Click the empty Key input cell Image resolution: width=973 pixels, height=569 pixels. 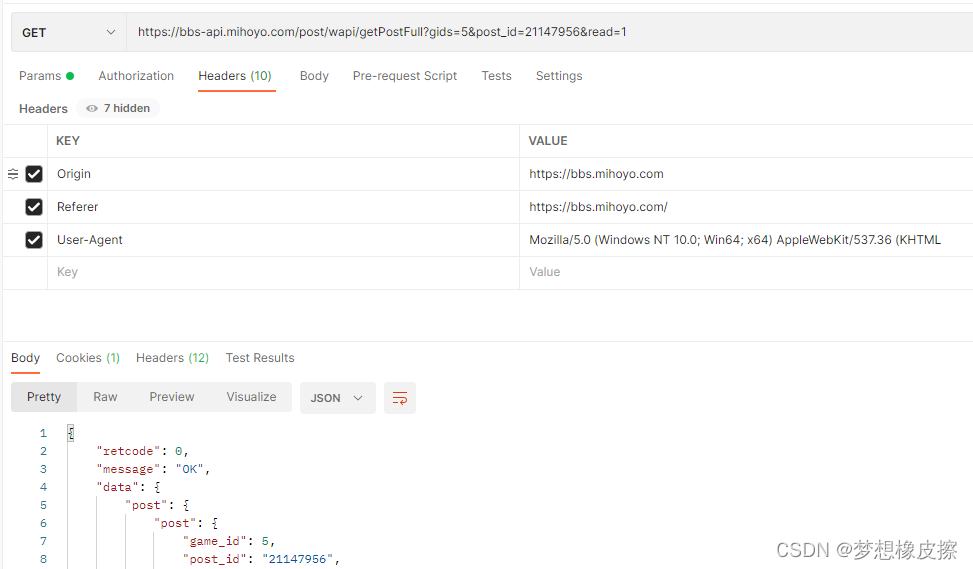(x=280, y=272)
